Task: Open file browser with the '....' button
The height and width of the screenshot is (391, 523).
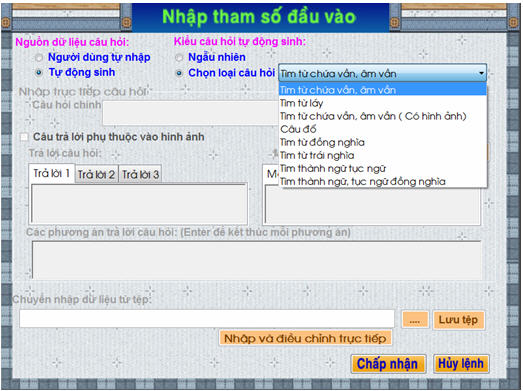Action: (415, 320)
